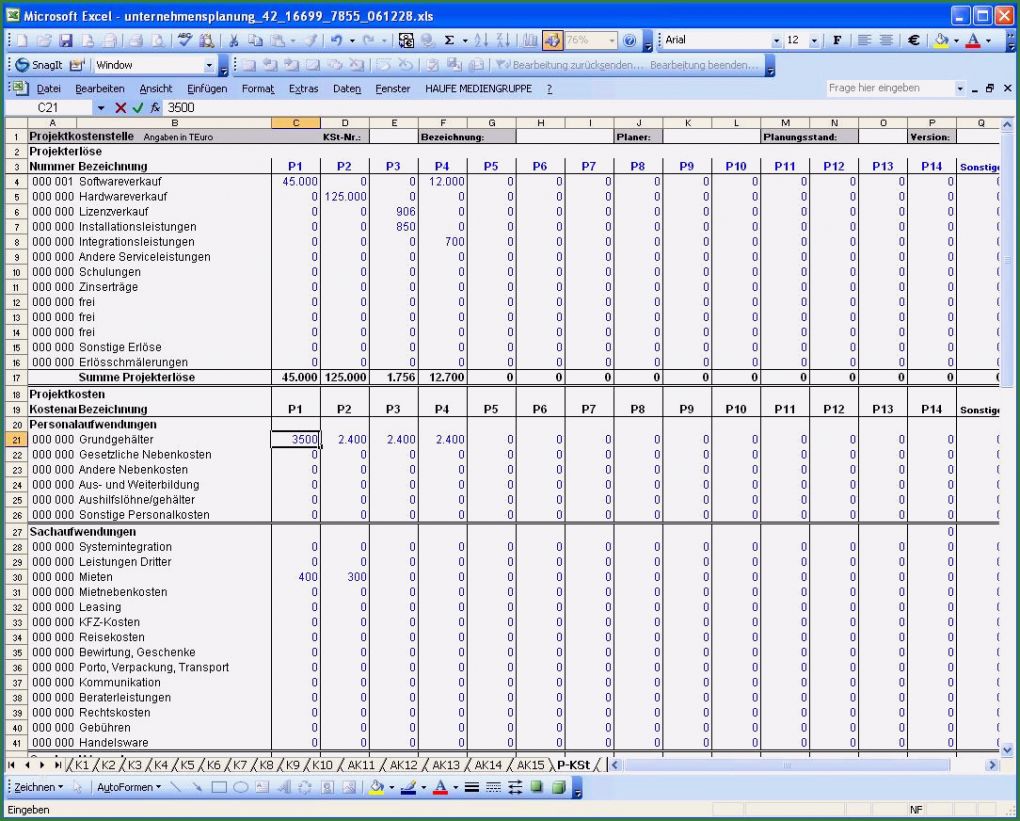
Task: Click the Format Painter icon
Action: tap(310, 41)
